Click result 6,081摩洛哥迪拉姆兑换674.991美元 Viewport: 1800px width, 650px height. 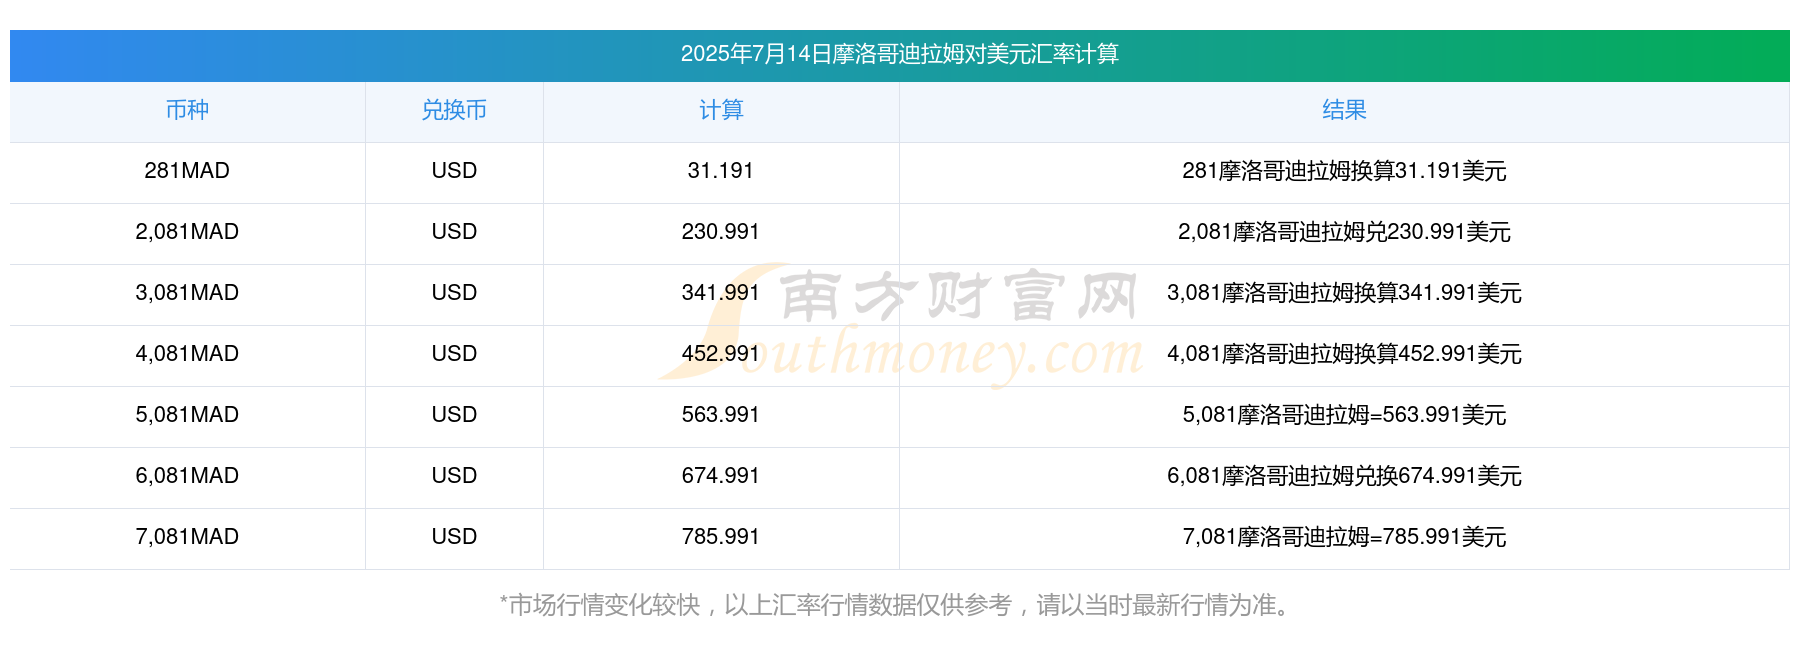(1344, 476)
